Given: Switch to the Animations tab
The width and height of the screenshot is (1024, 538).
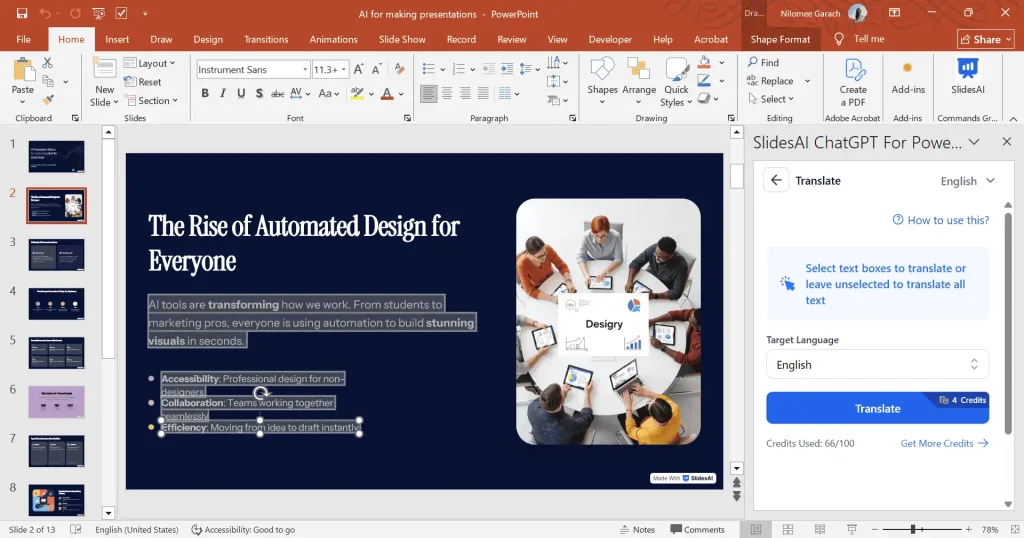Looking at the screenshot, I should [x=333, y=39].
